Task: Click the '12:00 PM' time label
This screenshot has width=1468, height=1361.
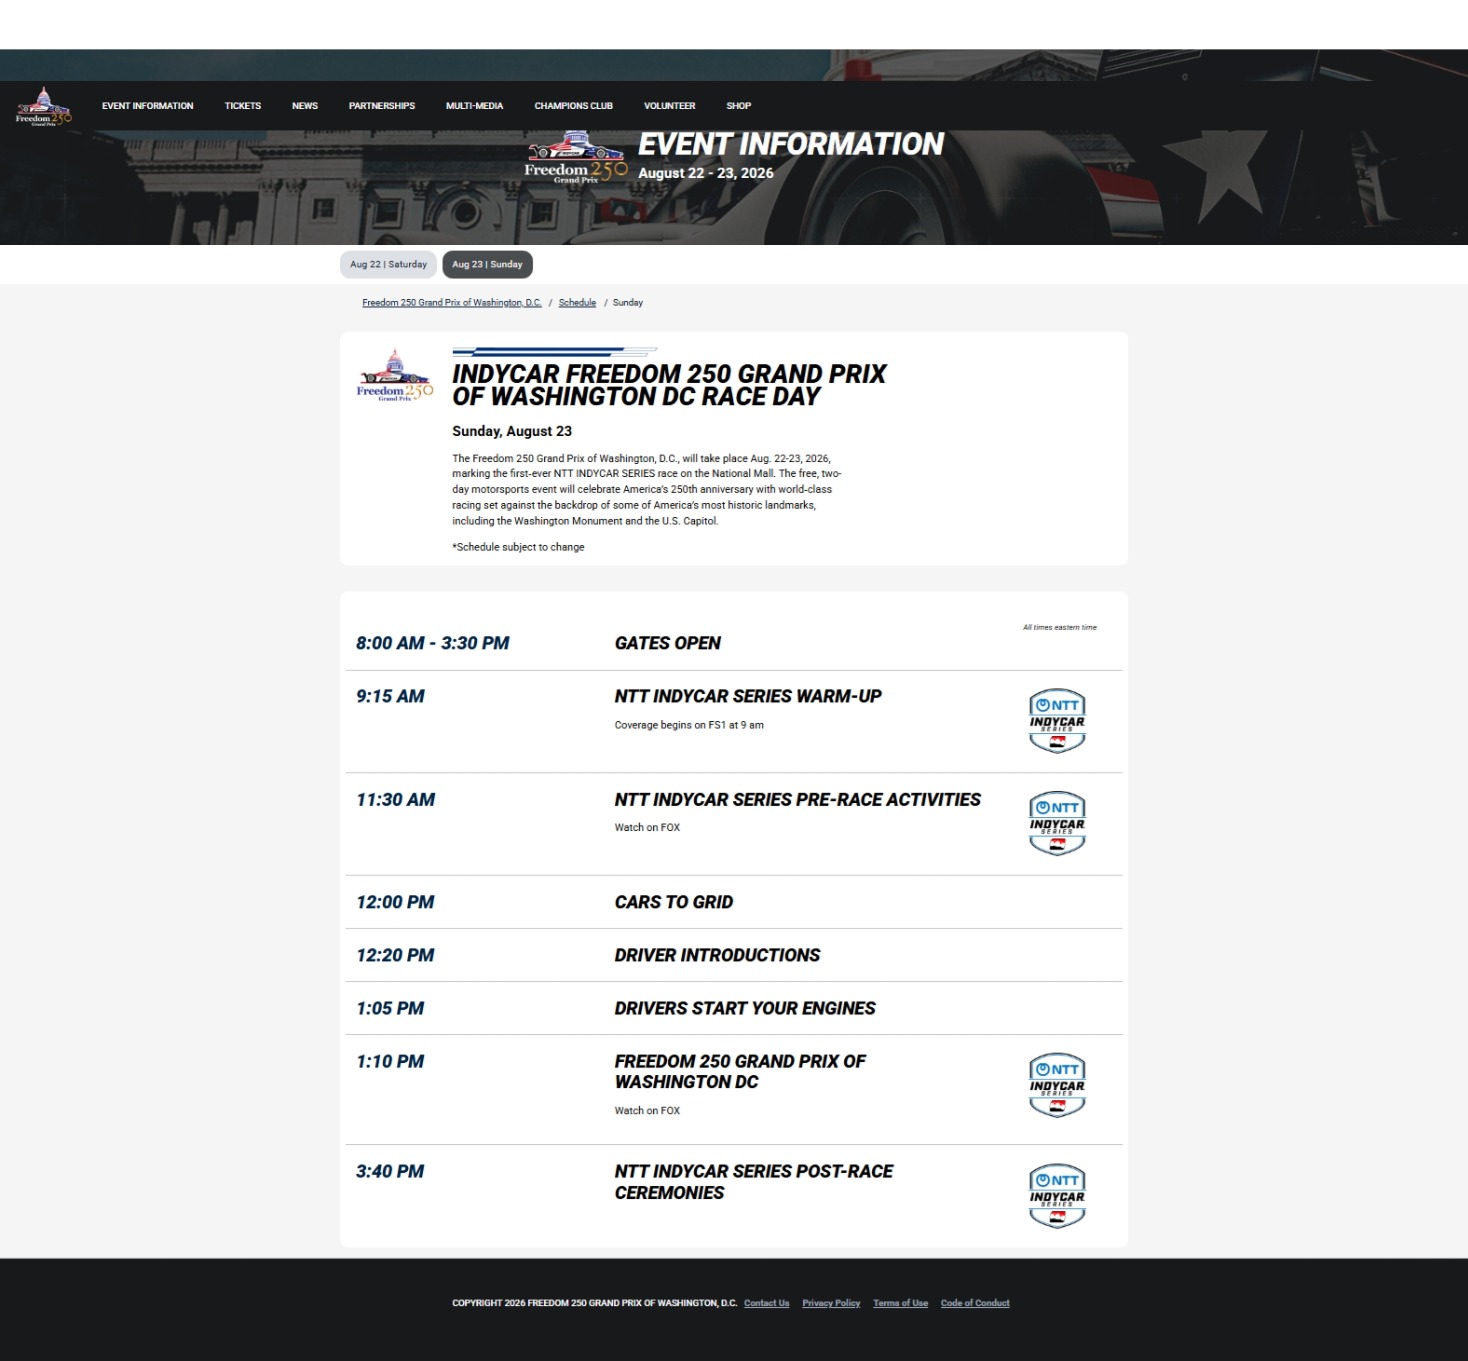Action: tap(396, 902)
